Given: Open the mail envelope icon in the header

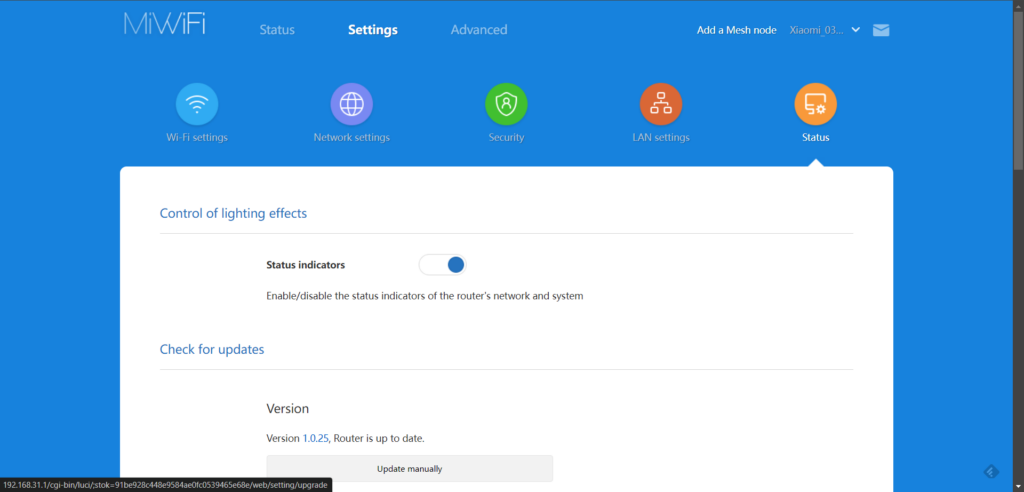Looking at the screenshot, I should pyautogui.click(x=881, y=30).
